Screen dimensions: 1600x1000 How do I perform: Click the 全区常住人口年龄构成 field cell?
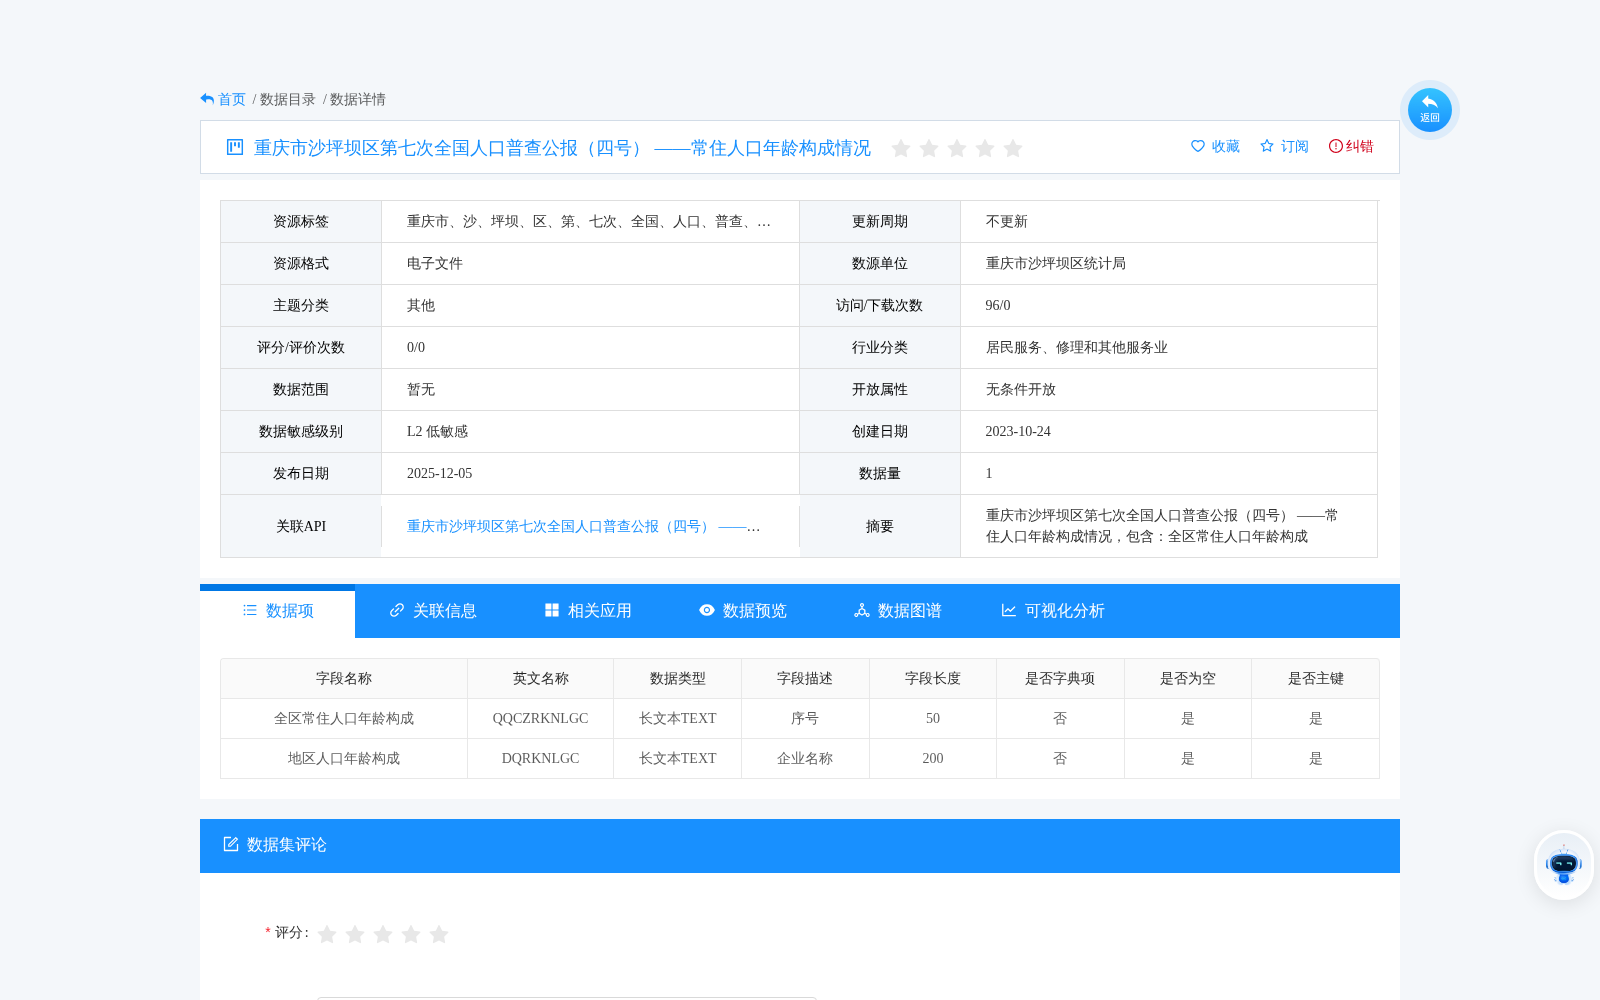pos(344,718)
